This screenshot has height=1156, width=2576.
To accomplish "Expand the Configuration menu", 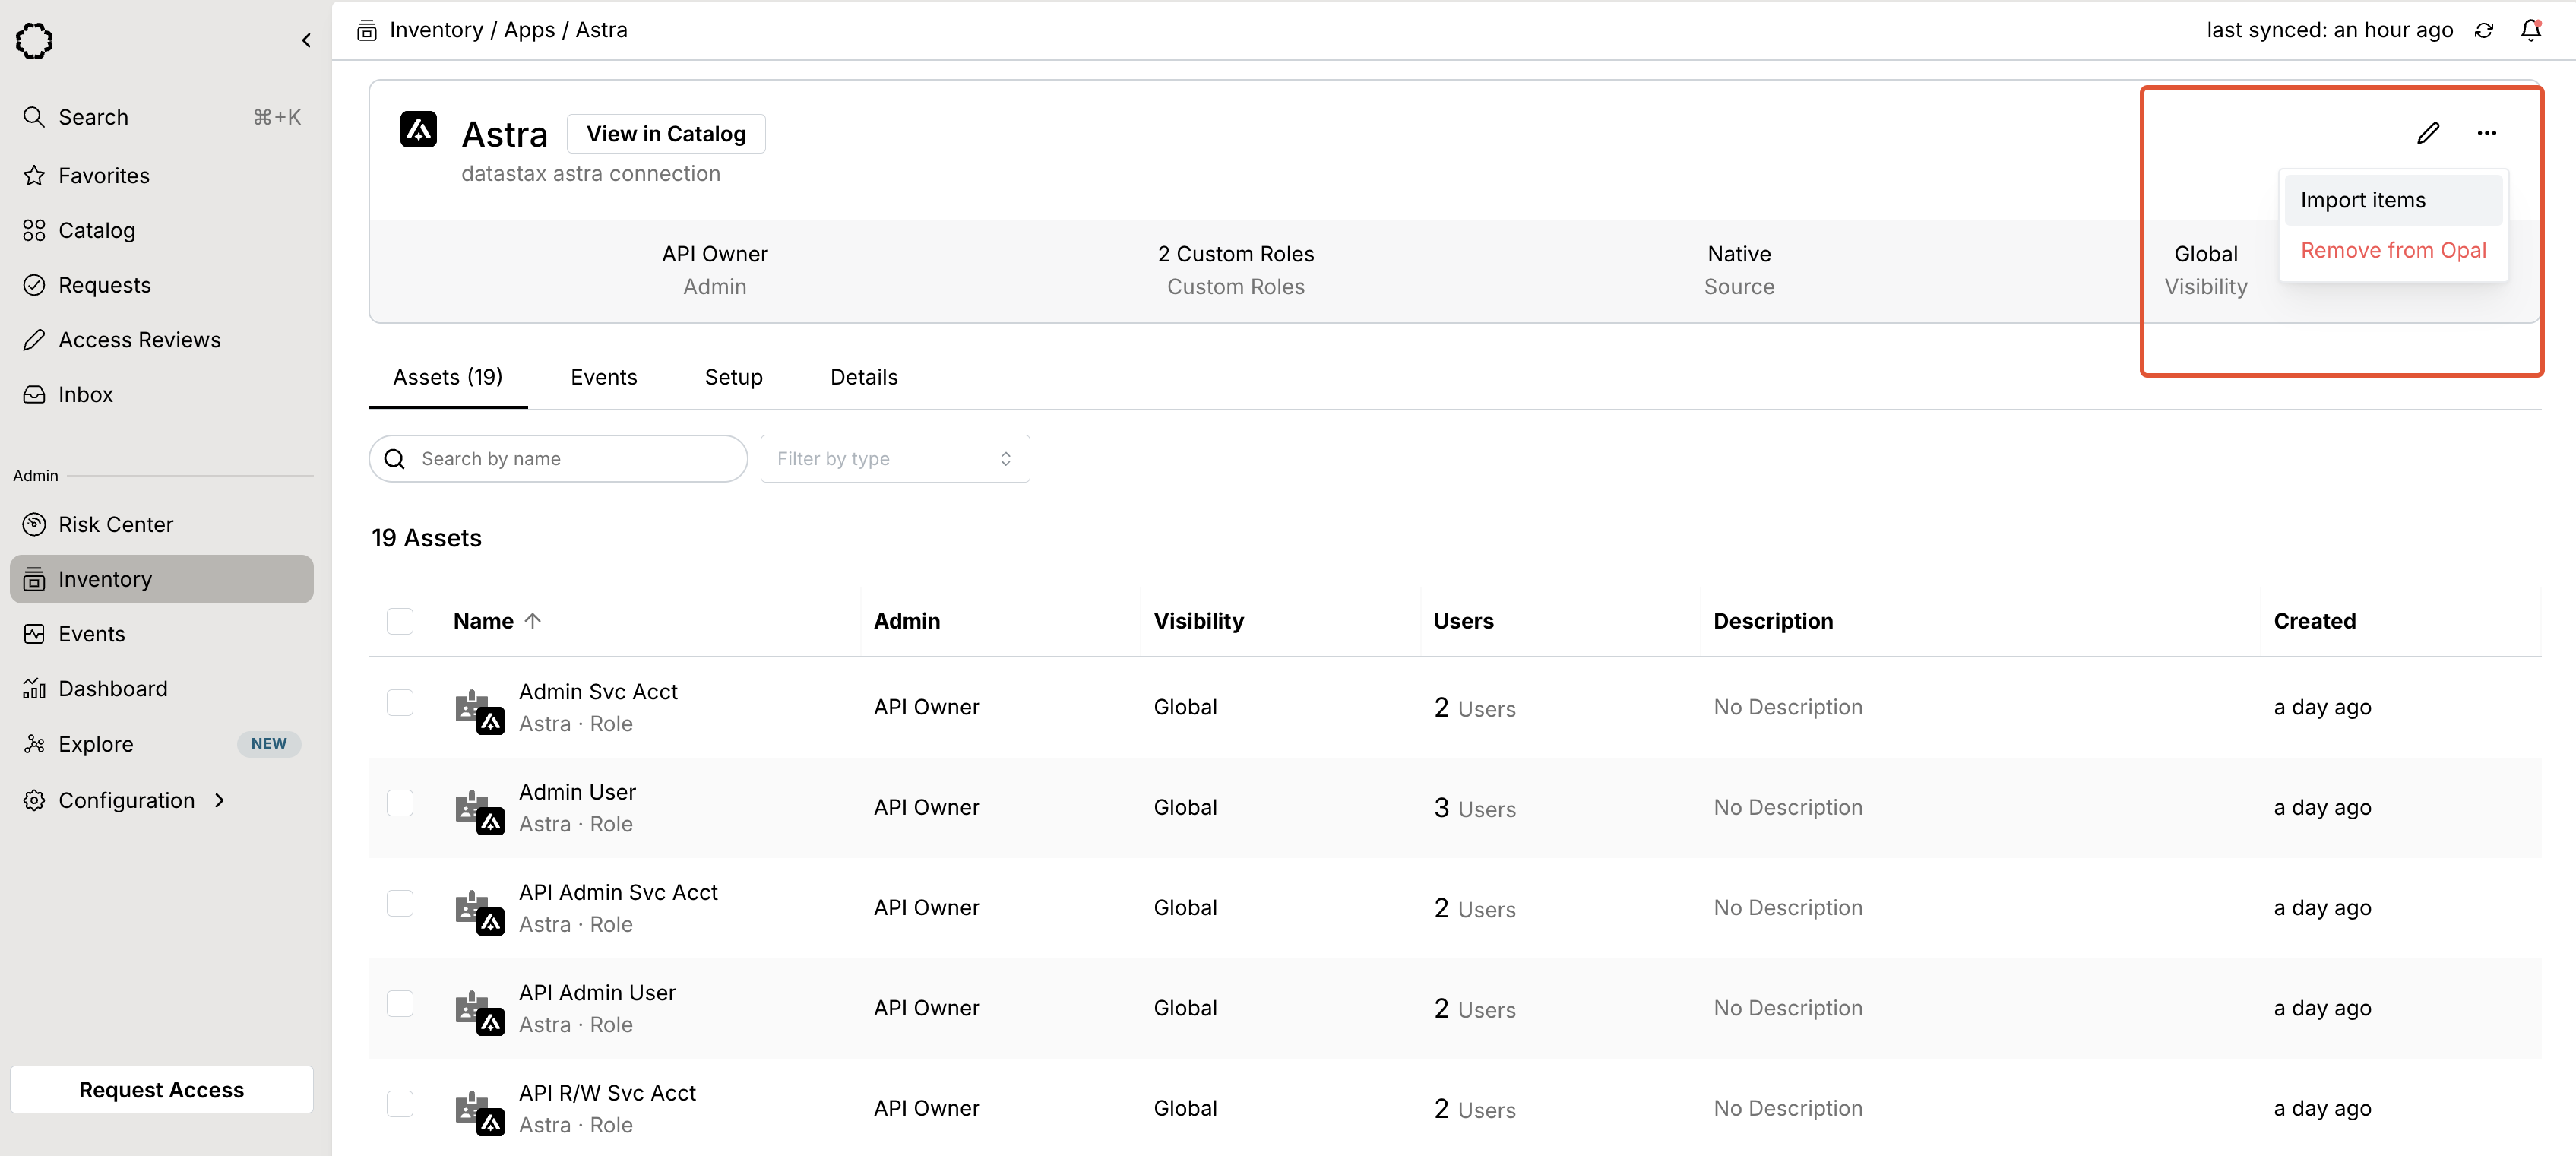I will pyautogui.click(x=126, y=799).
